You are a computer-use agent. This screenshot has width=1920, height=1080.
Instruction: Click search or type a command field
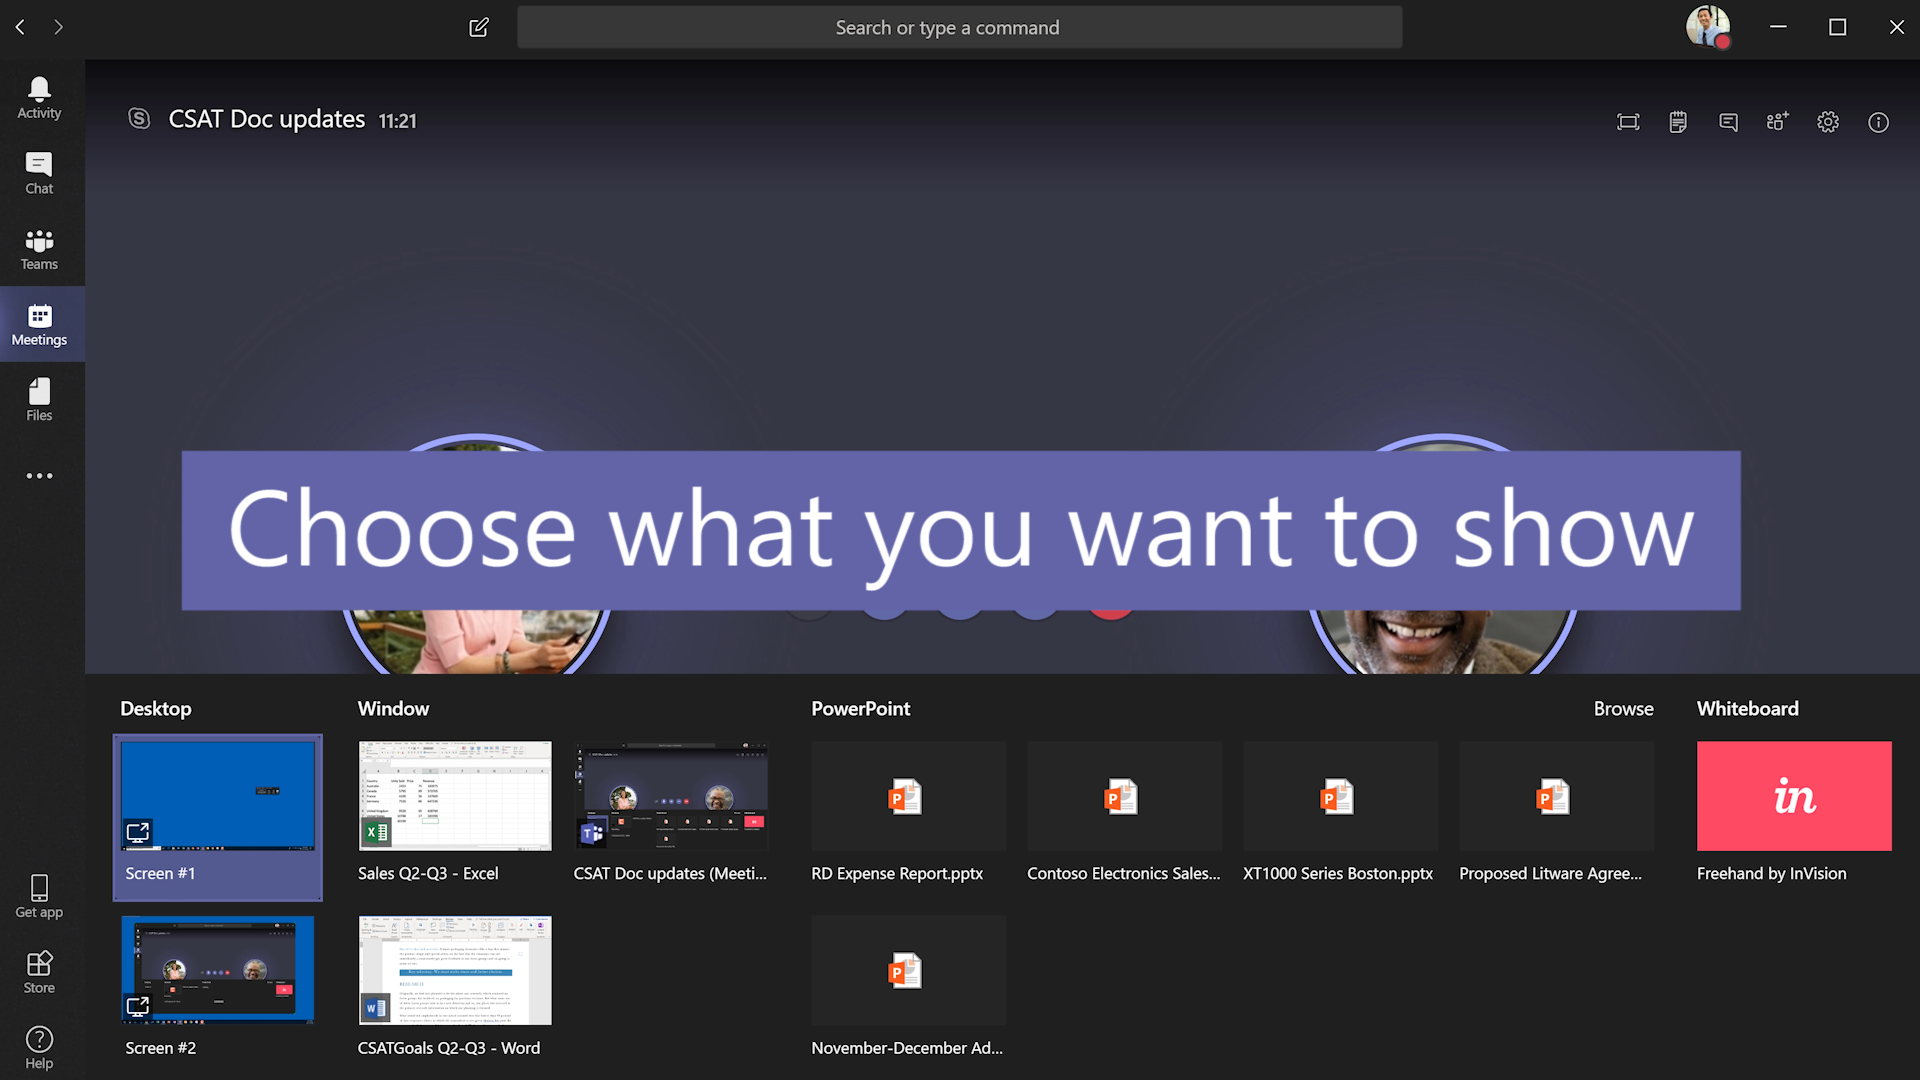[x=960, y=26]
